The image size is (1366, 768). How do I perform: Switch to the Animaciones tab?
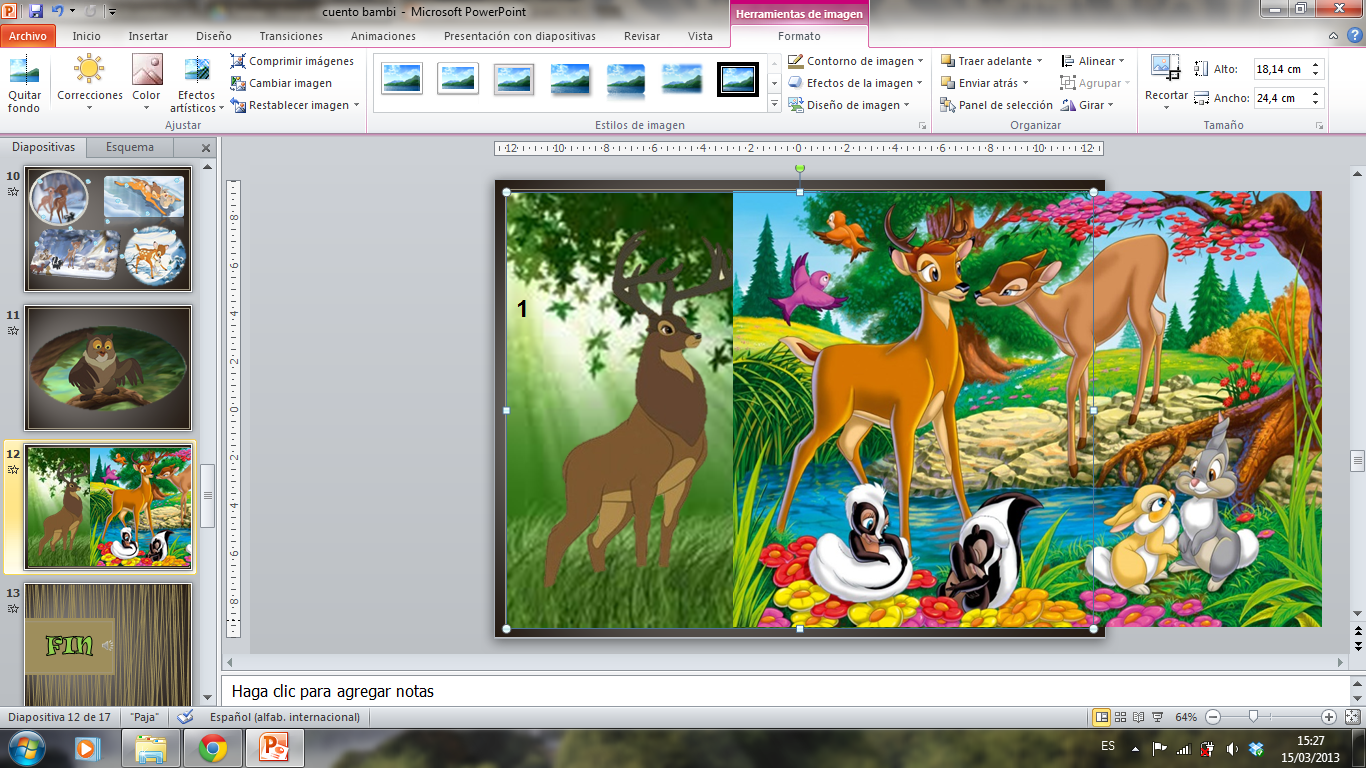click(383, 36)
